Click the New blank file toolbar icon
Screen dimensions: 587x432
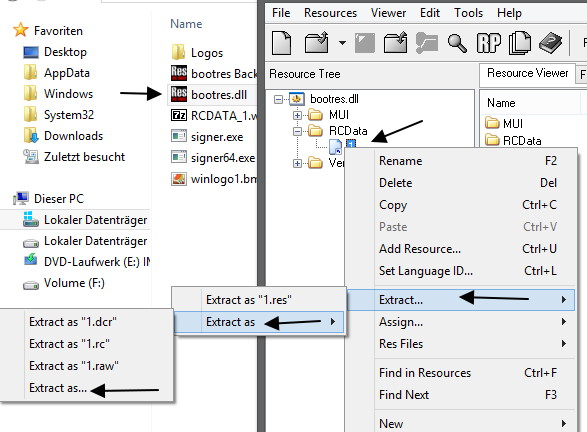[282, 43]
